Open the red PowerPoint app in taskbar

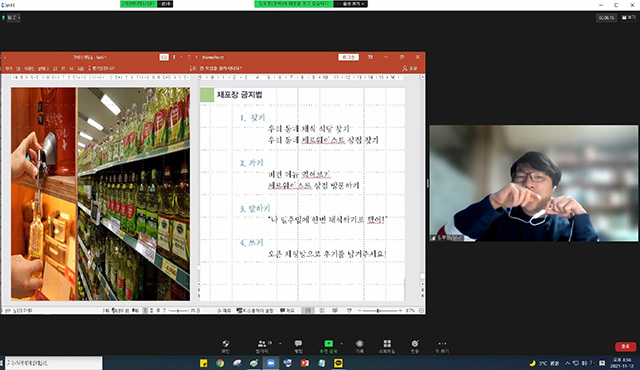click(x=304, y=363)
